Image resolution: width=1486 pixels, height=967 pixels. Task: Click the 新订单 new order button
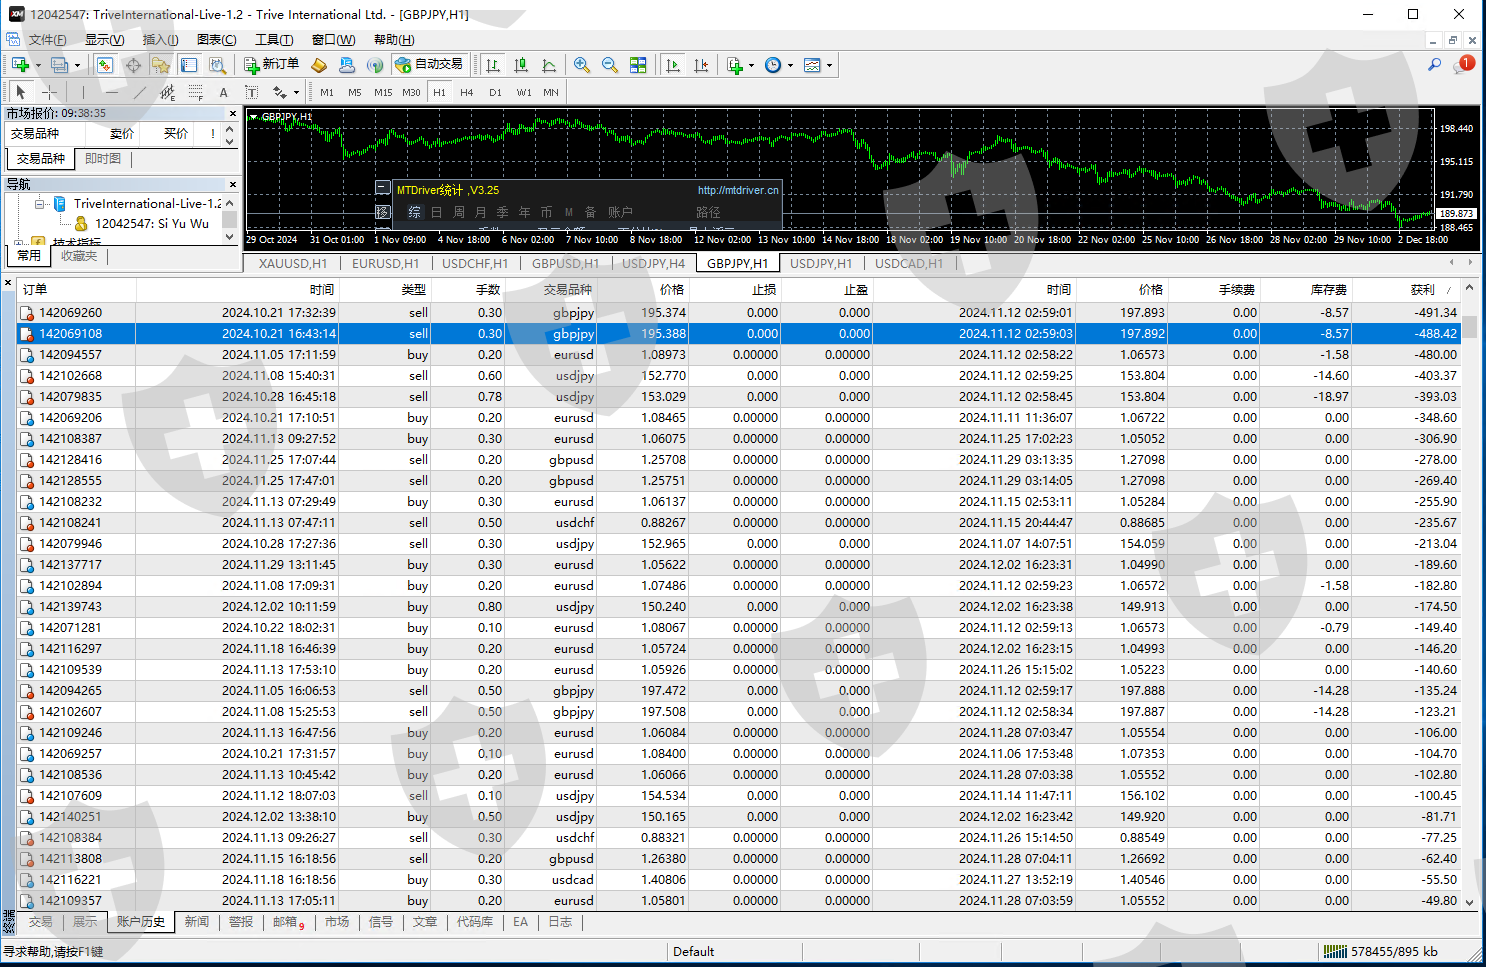(x=272, y=65)
